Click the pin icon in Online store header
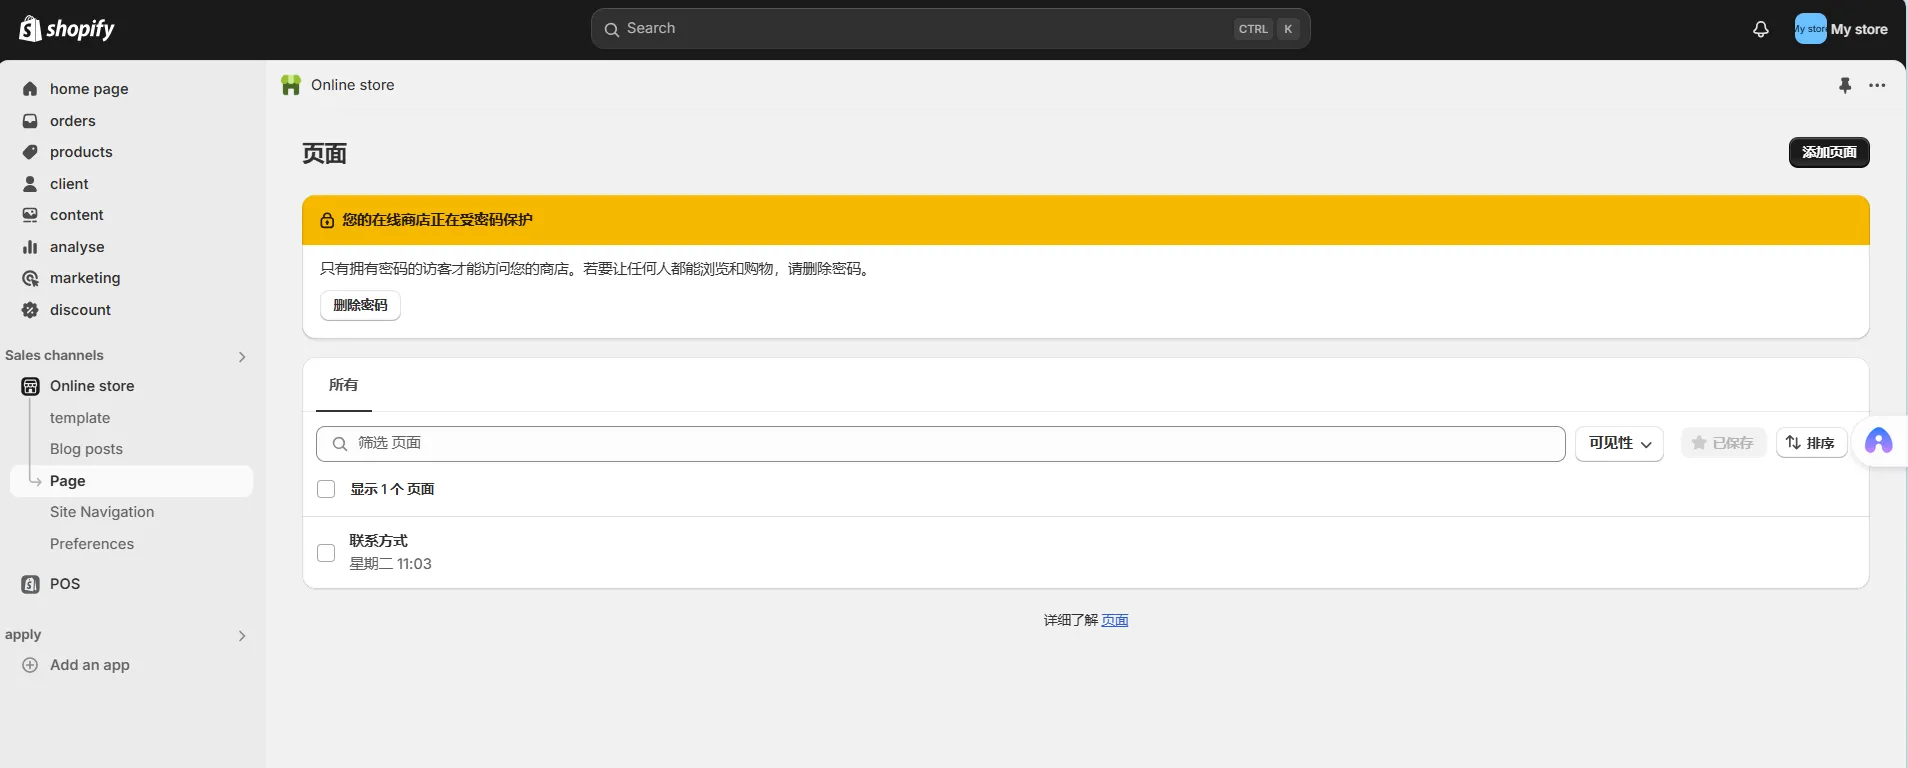Screen dimensions: 1908x768 [1845, 85]
